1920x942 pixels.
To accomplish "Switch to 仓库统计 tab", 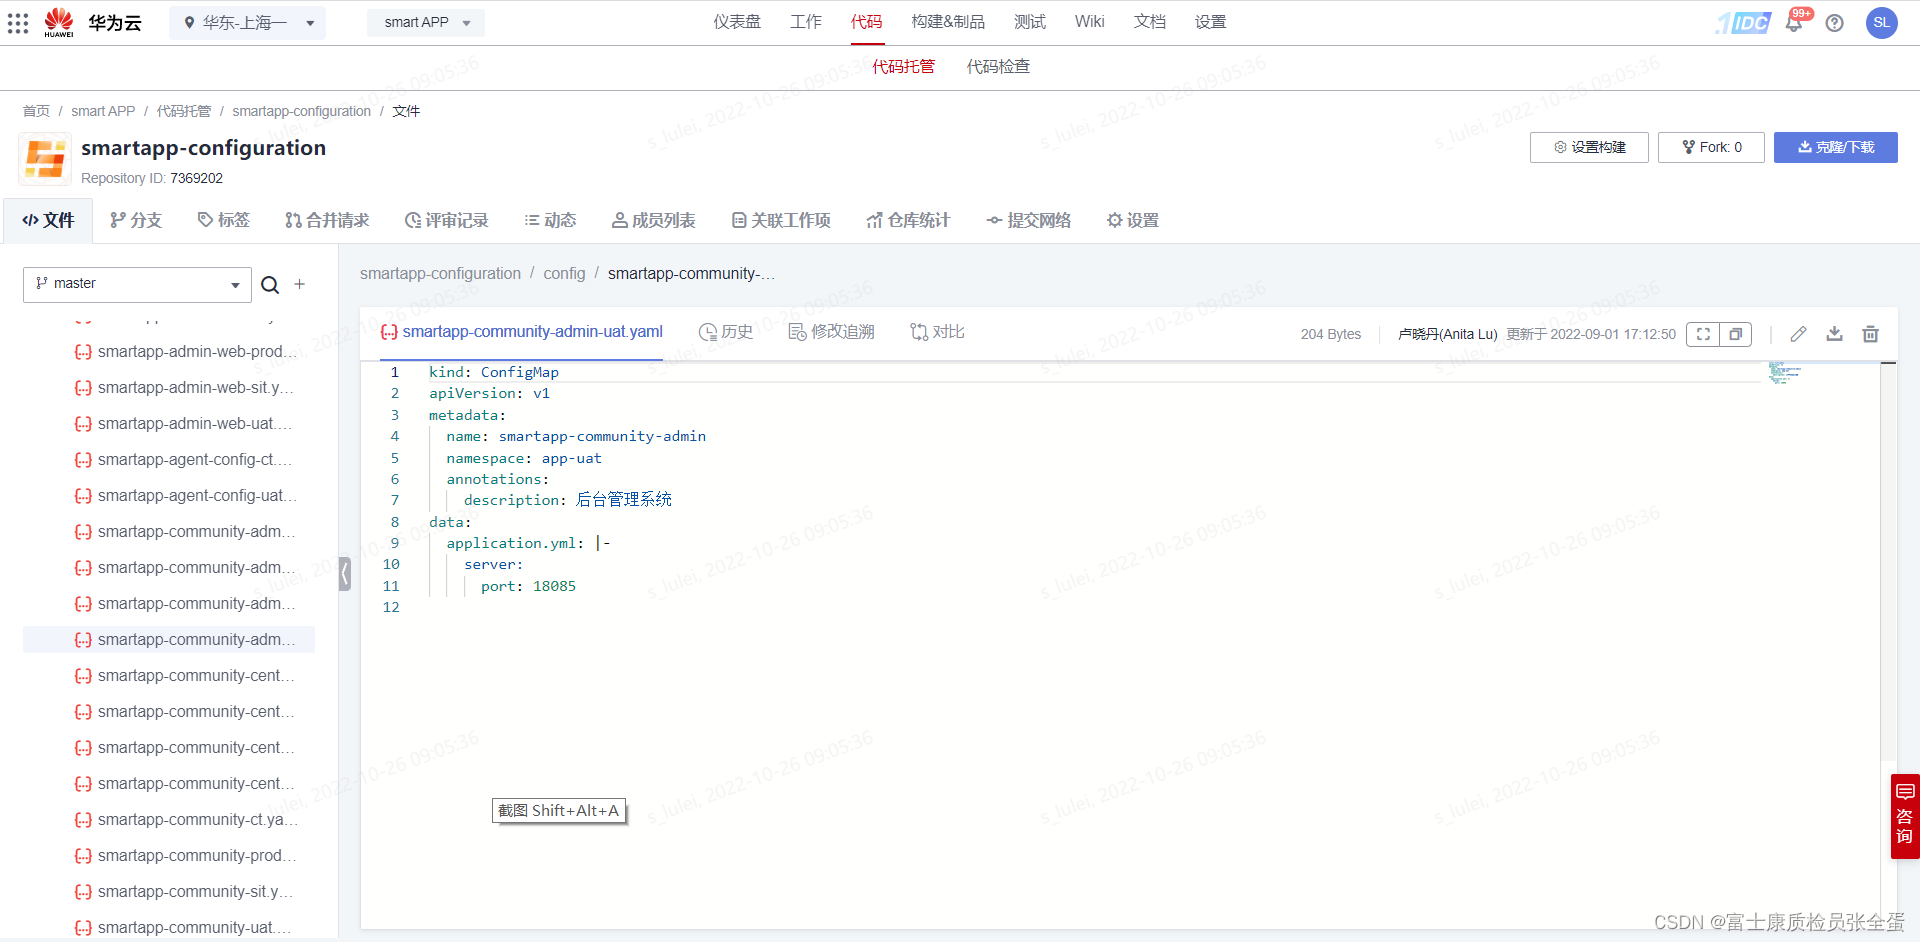I will pyautogui.click(x=908, y=220).
